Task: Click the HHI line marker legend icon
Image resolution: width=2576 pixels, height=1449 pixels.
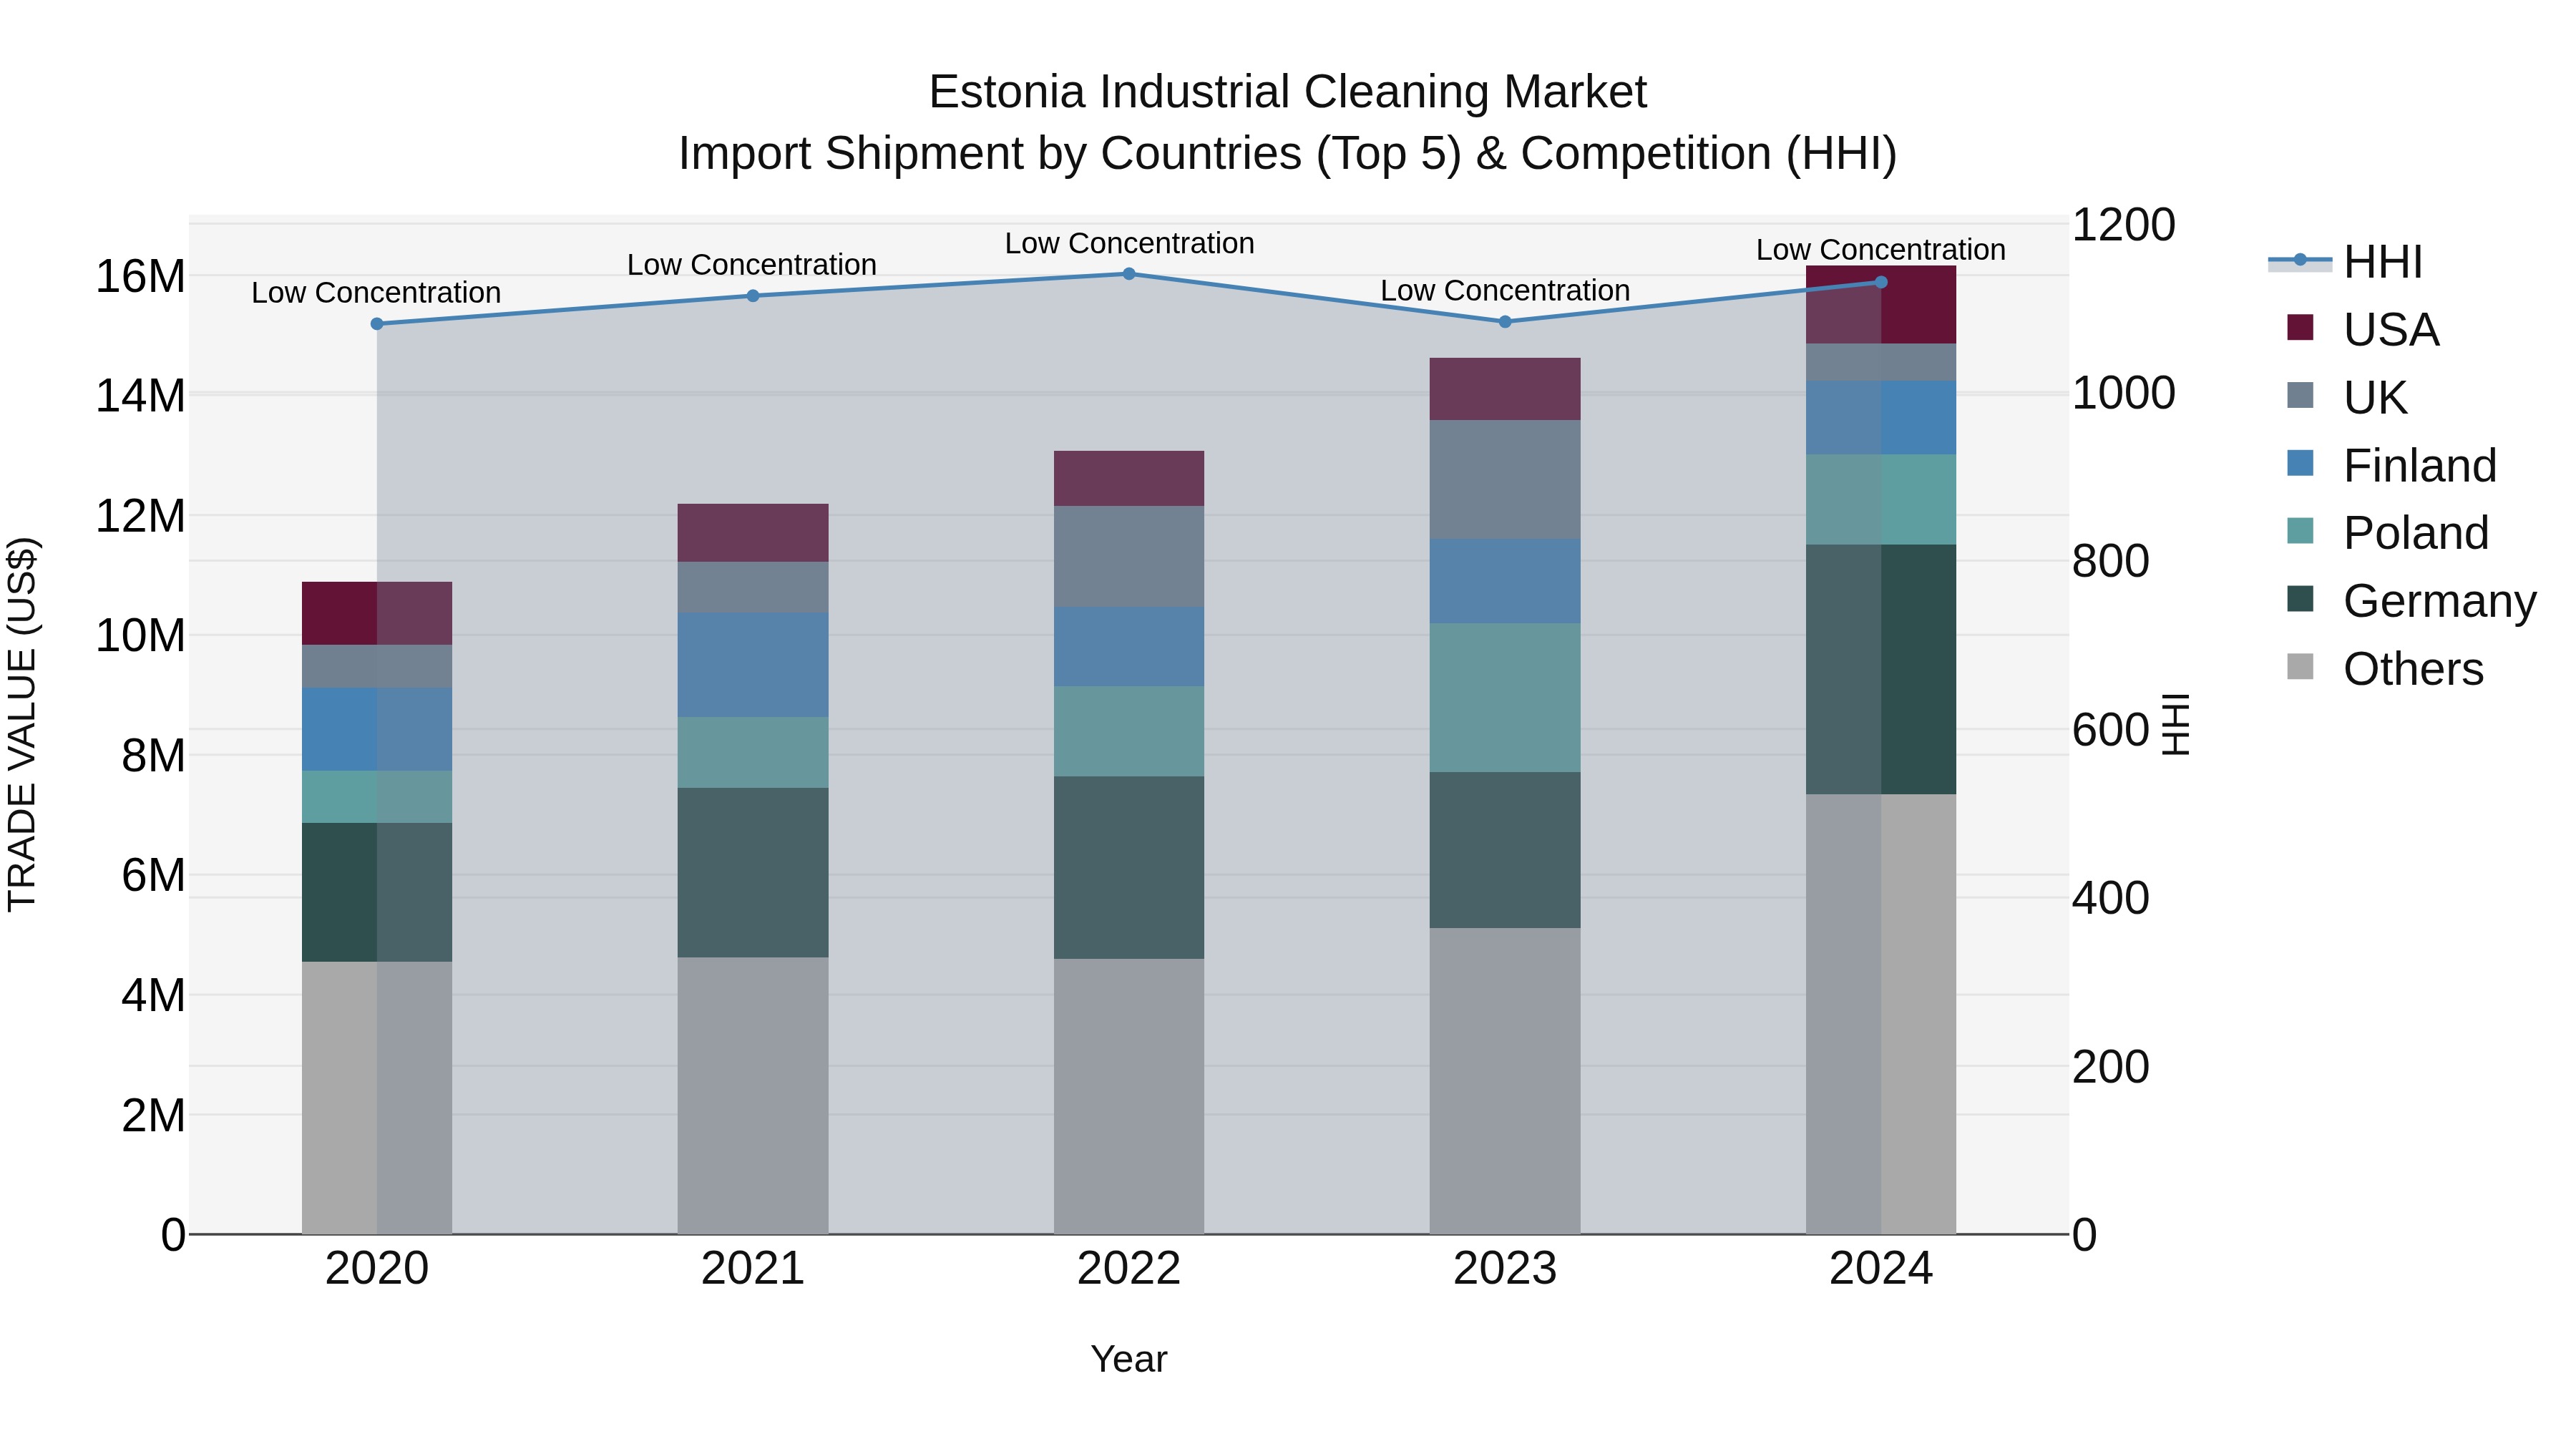Action: tap(2300, 260)
